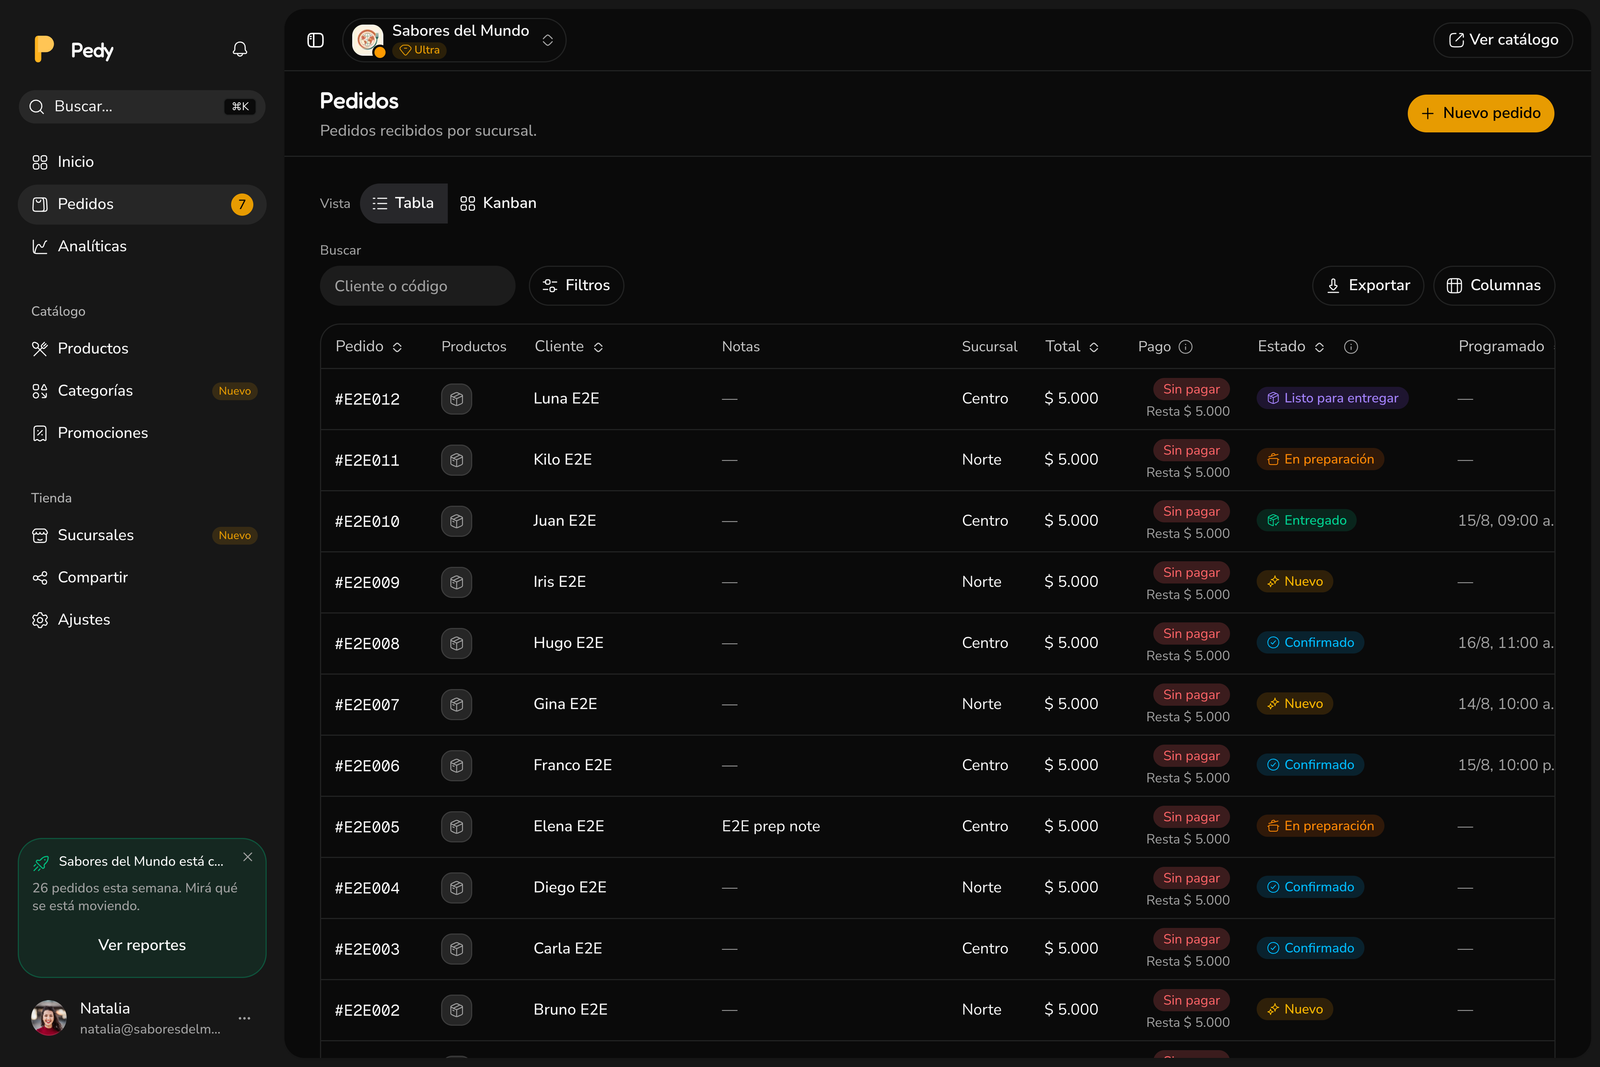Open Productos in the sidebar

(142, 349)
